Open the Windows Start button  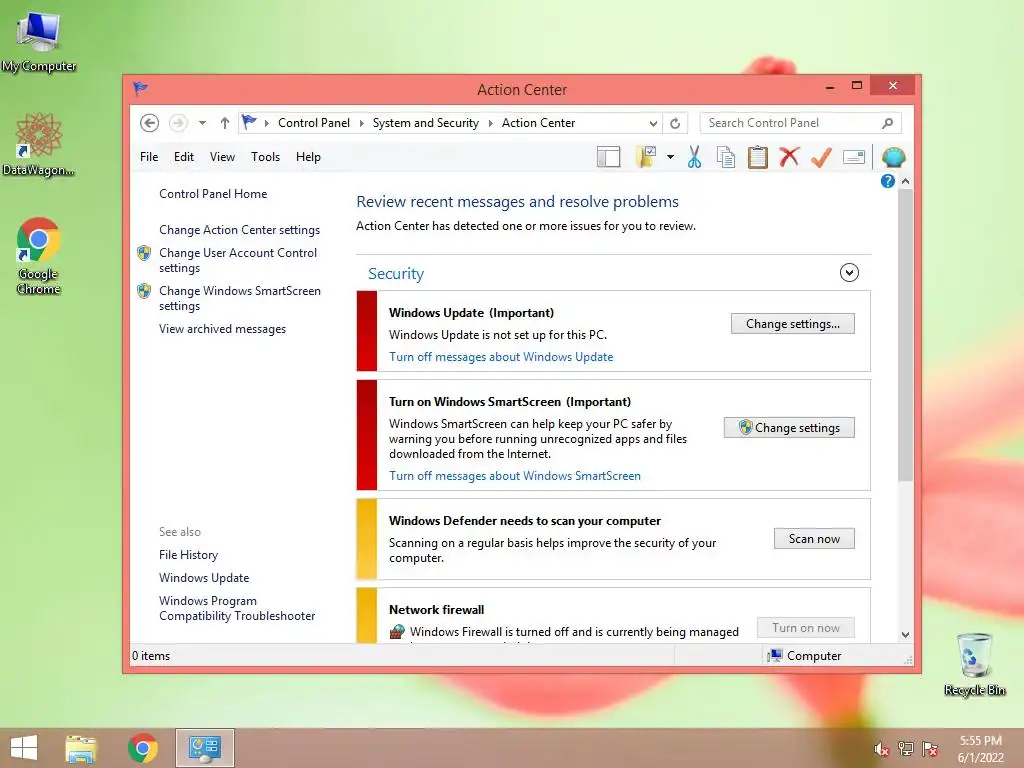pos(24,748)
